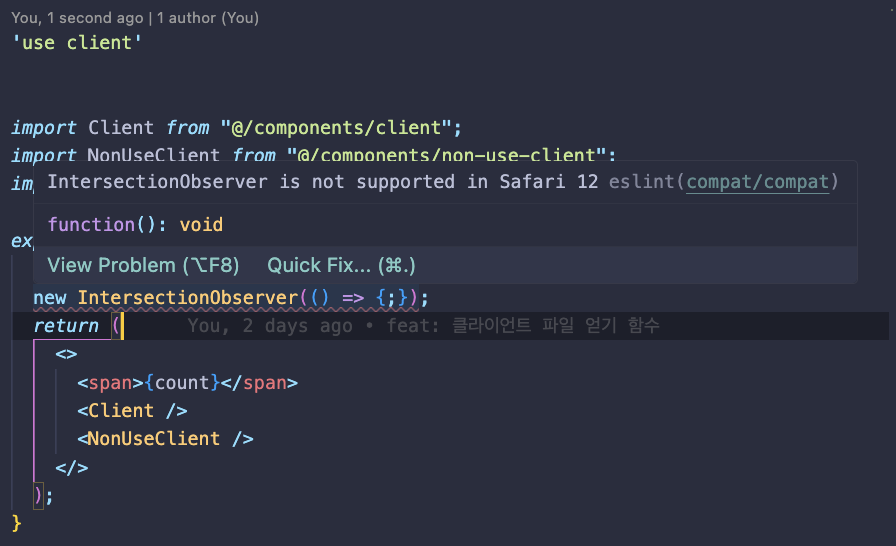This screenshot has height=546, width=896.
Task: Click the NonUseClient JSX component tag
Action: [x=153, y=439]
